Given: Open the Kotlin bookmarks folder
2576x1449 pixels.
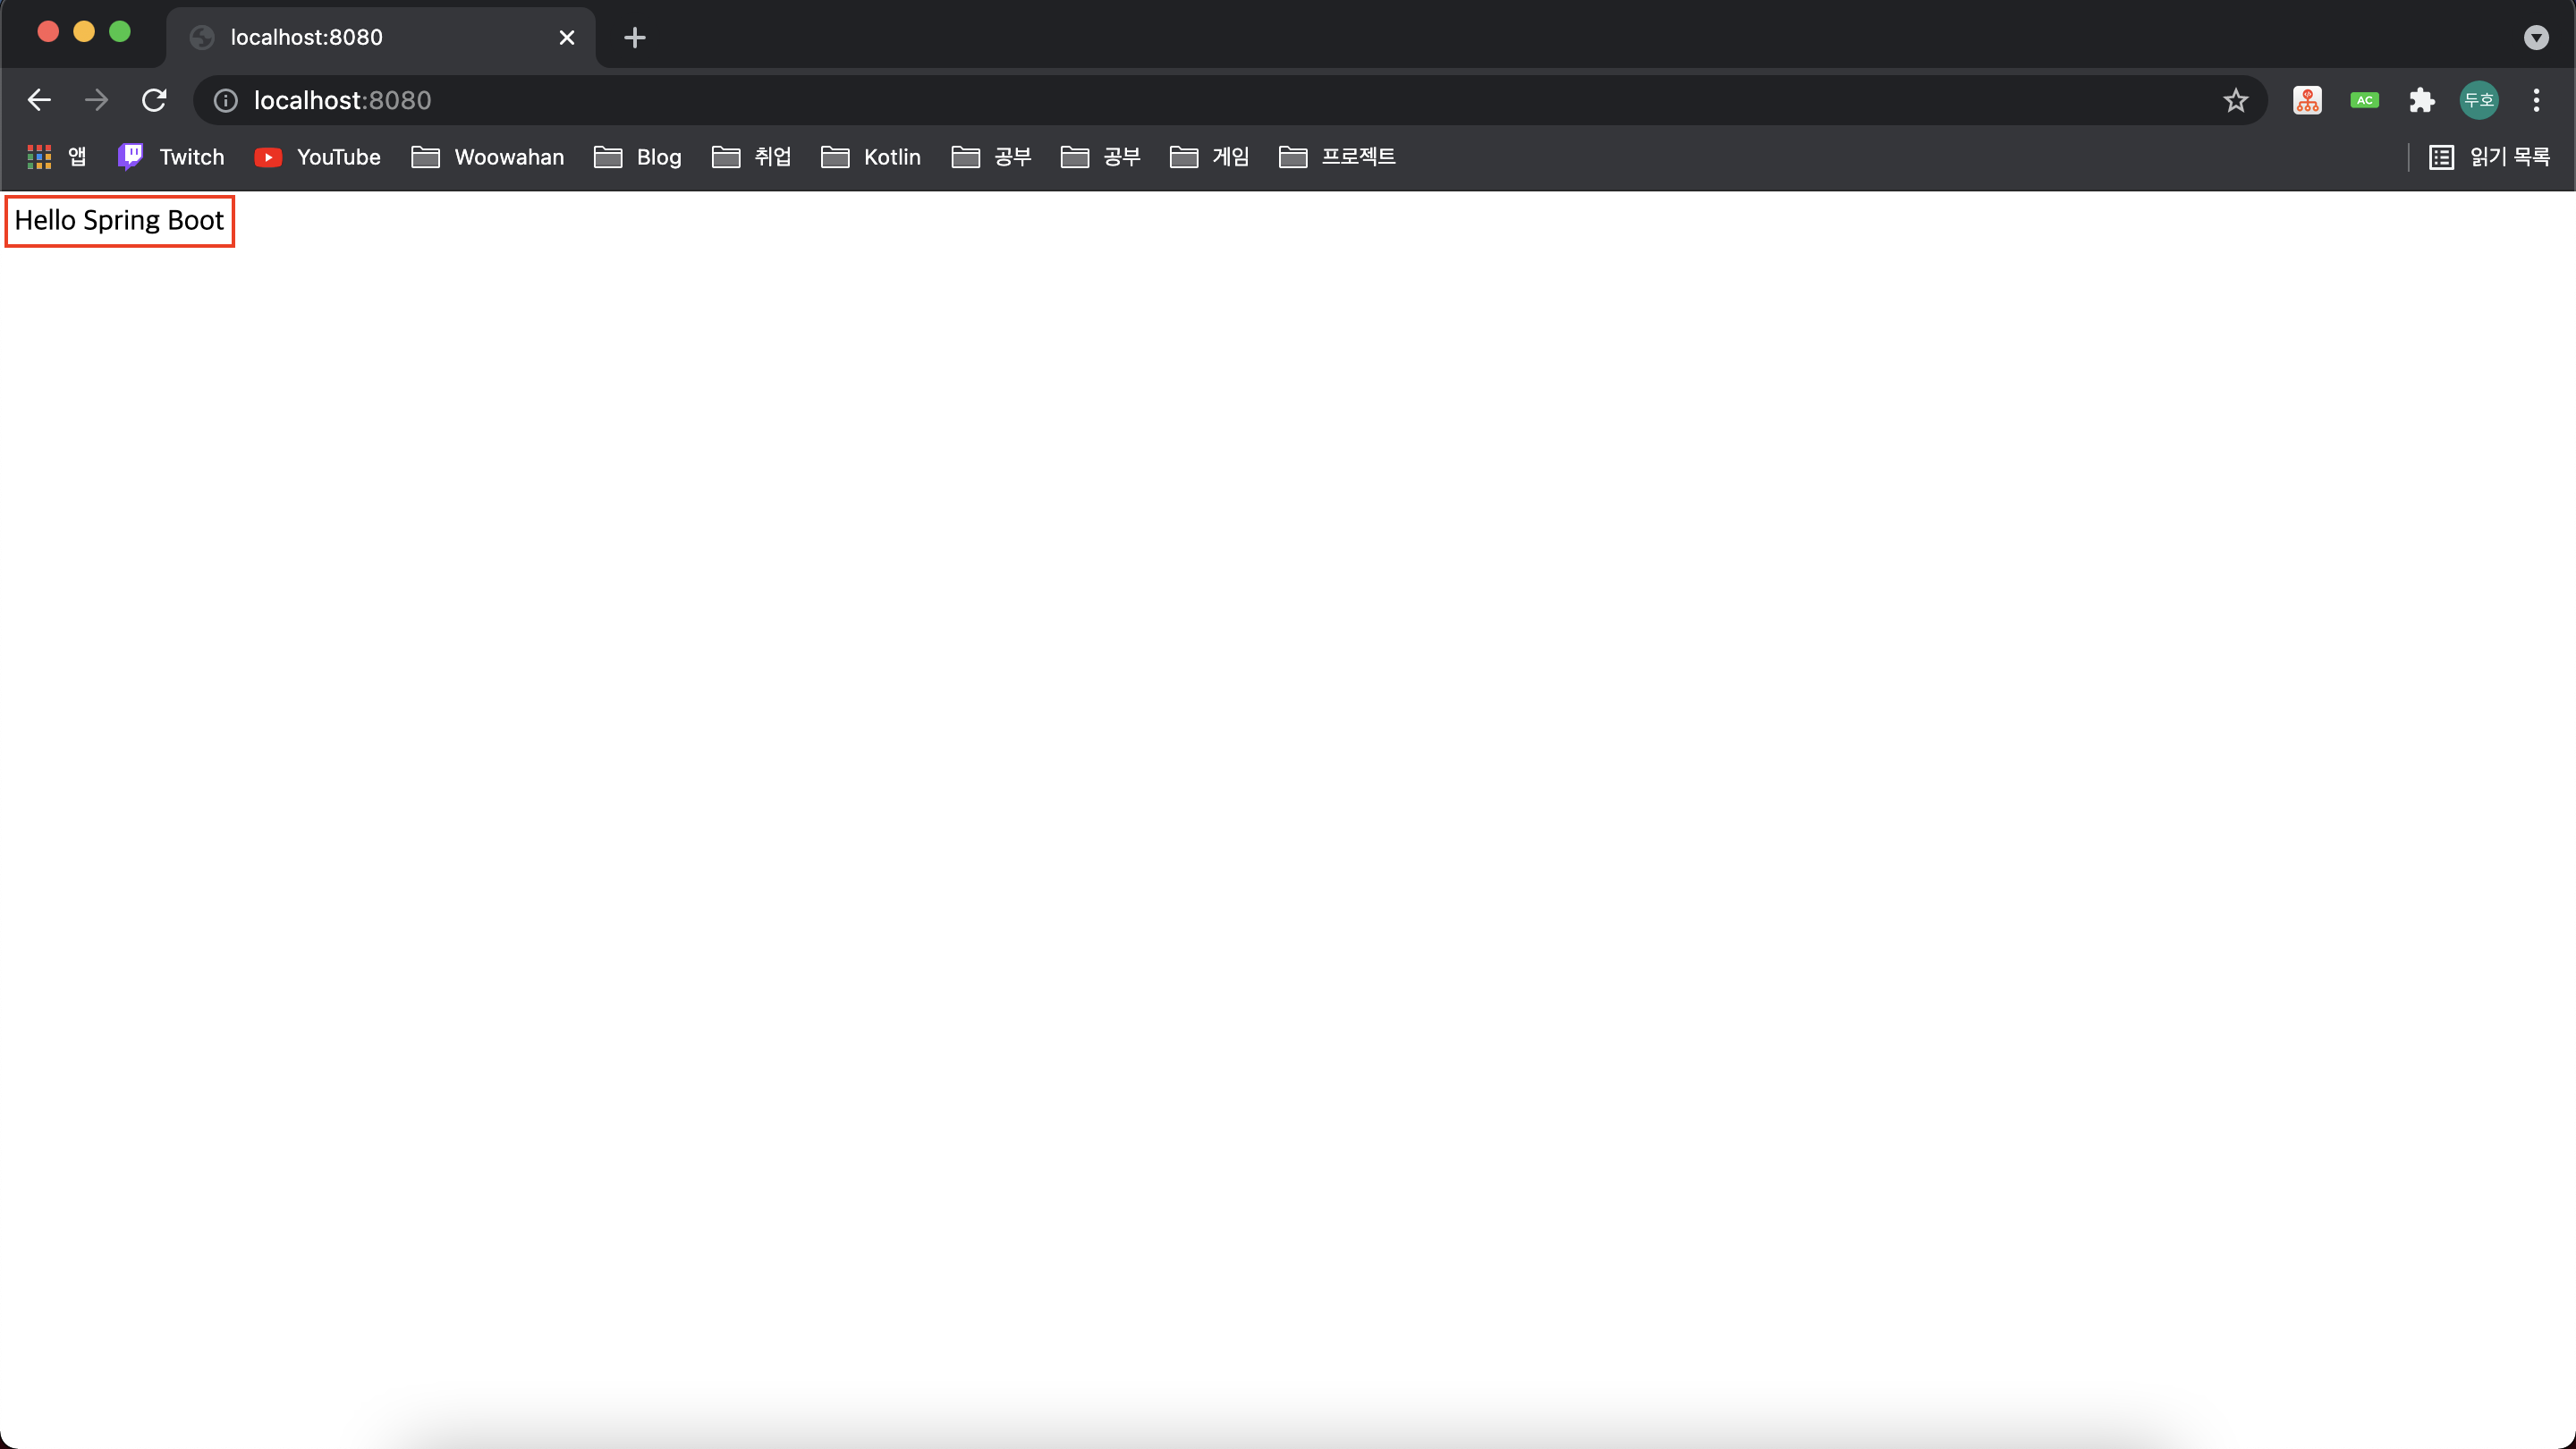Looking at the screenshot, I should point(871,157).
